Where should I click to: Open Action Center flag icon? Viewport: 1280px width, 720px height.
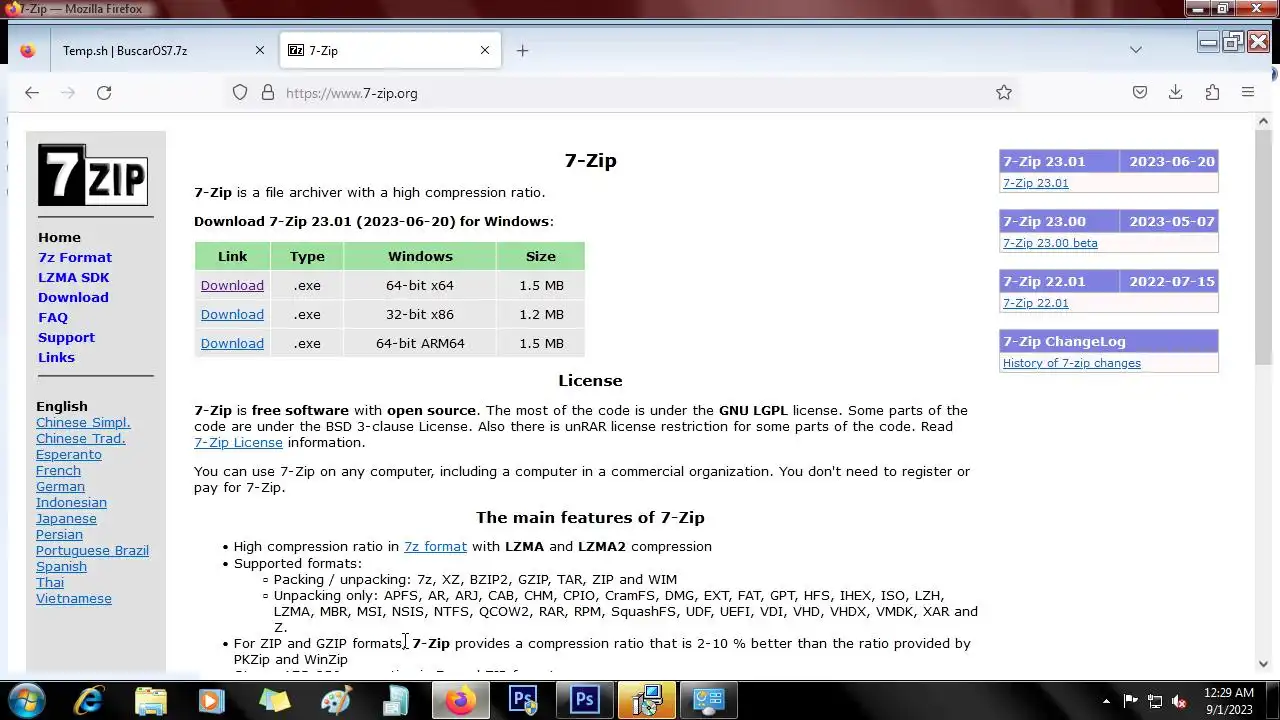[1130, 701]
